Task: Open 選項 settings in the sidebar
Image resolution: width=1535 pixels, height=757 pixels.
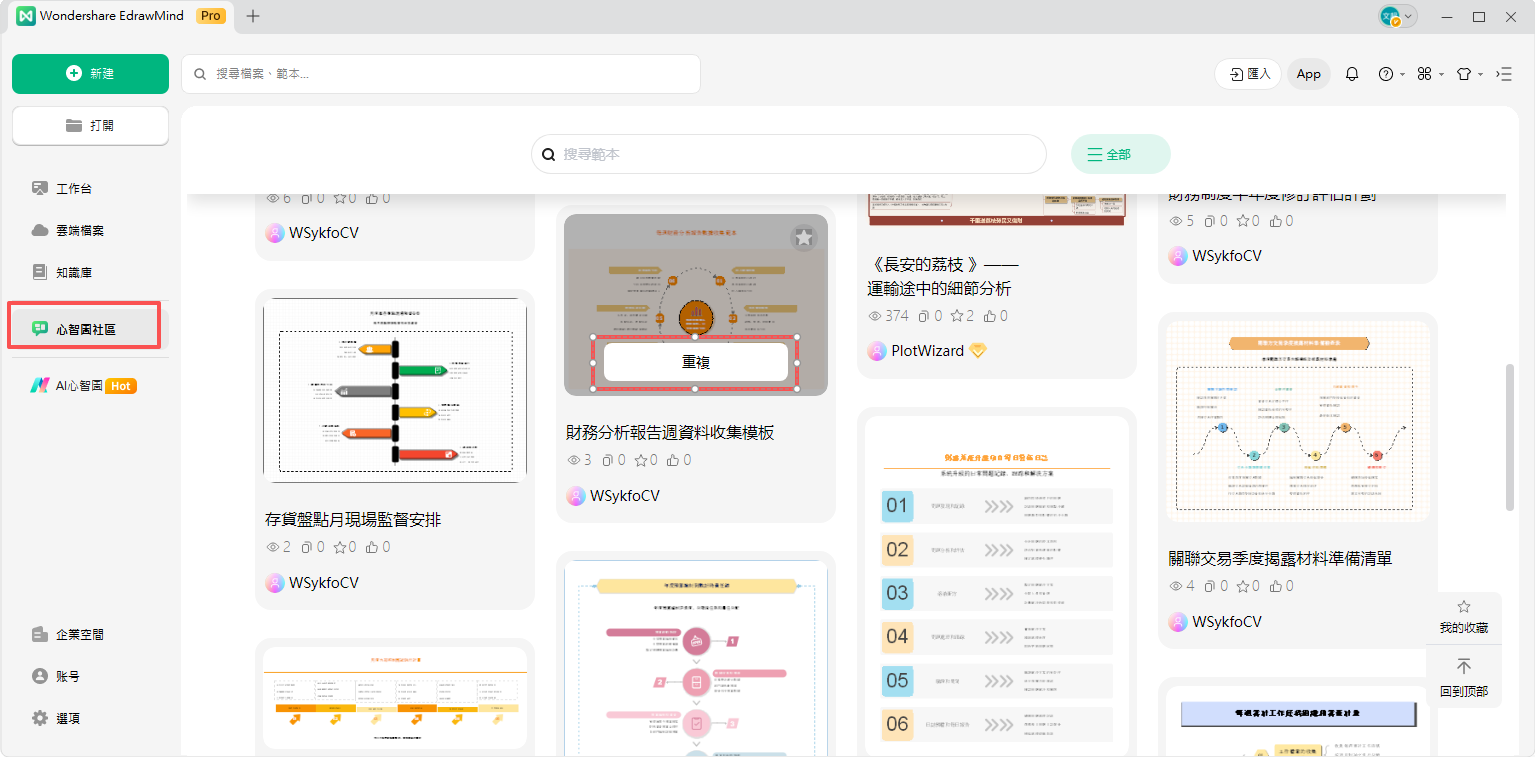Action: [x=68, y=718]
